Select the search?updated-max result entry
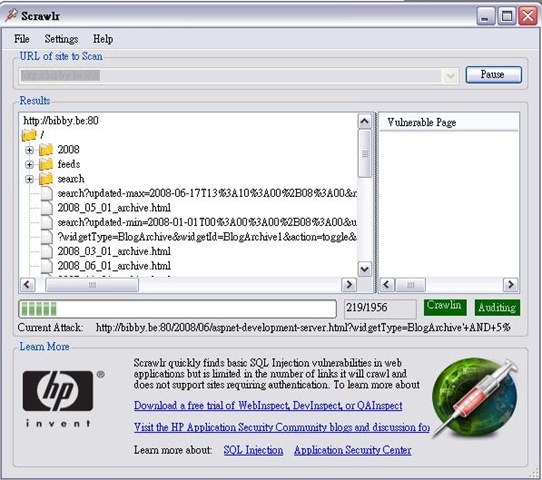542x480 pixels. (207, 193)
